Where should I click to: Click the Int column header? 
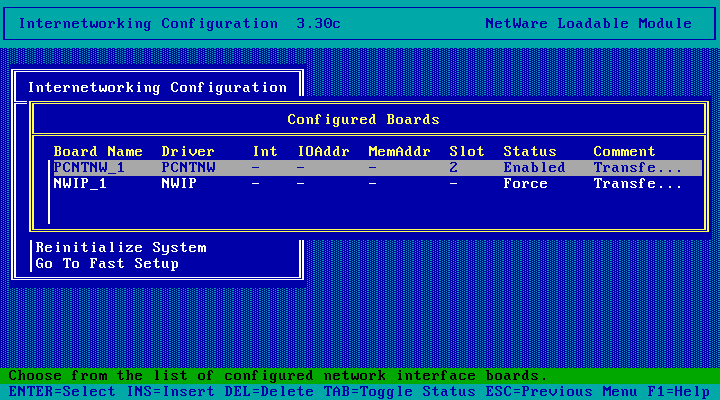(x=265, y=152)
